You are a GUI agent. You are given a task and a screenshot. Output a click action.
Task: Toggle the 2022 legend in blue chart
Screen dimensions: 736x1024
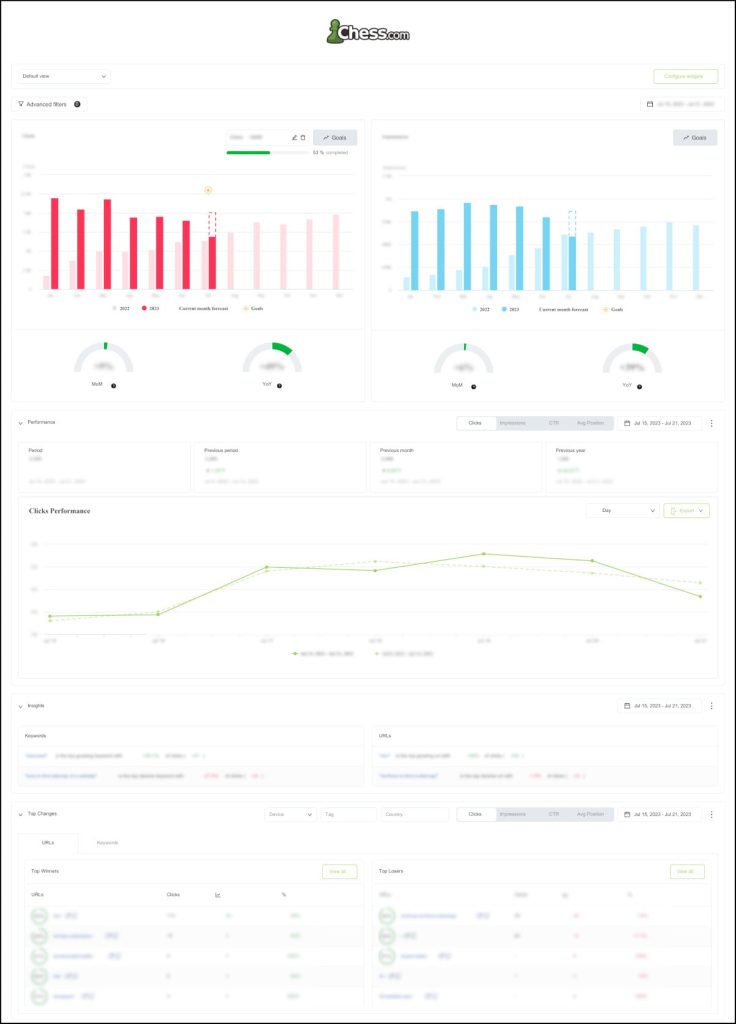481,310
